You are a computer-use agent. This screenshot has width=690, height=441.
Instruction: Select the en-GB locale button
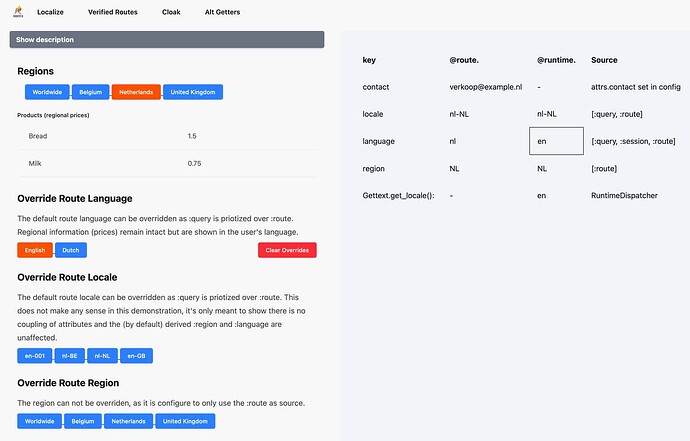(x=137, y=356)
